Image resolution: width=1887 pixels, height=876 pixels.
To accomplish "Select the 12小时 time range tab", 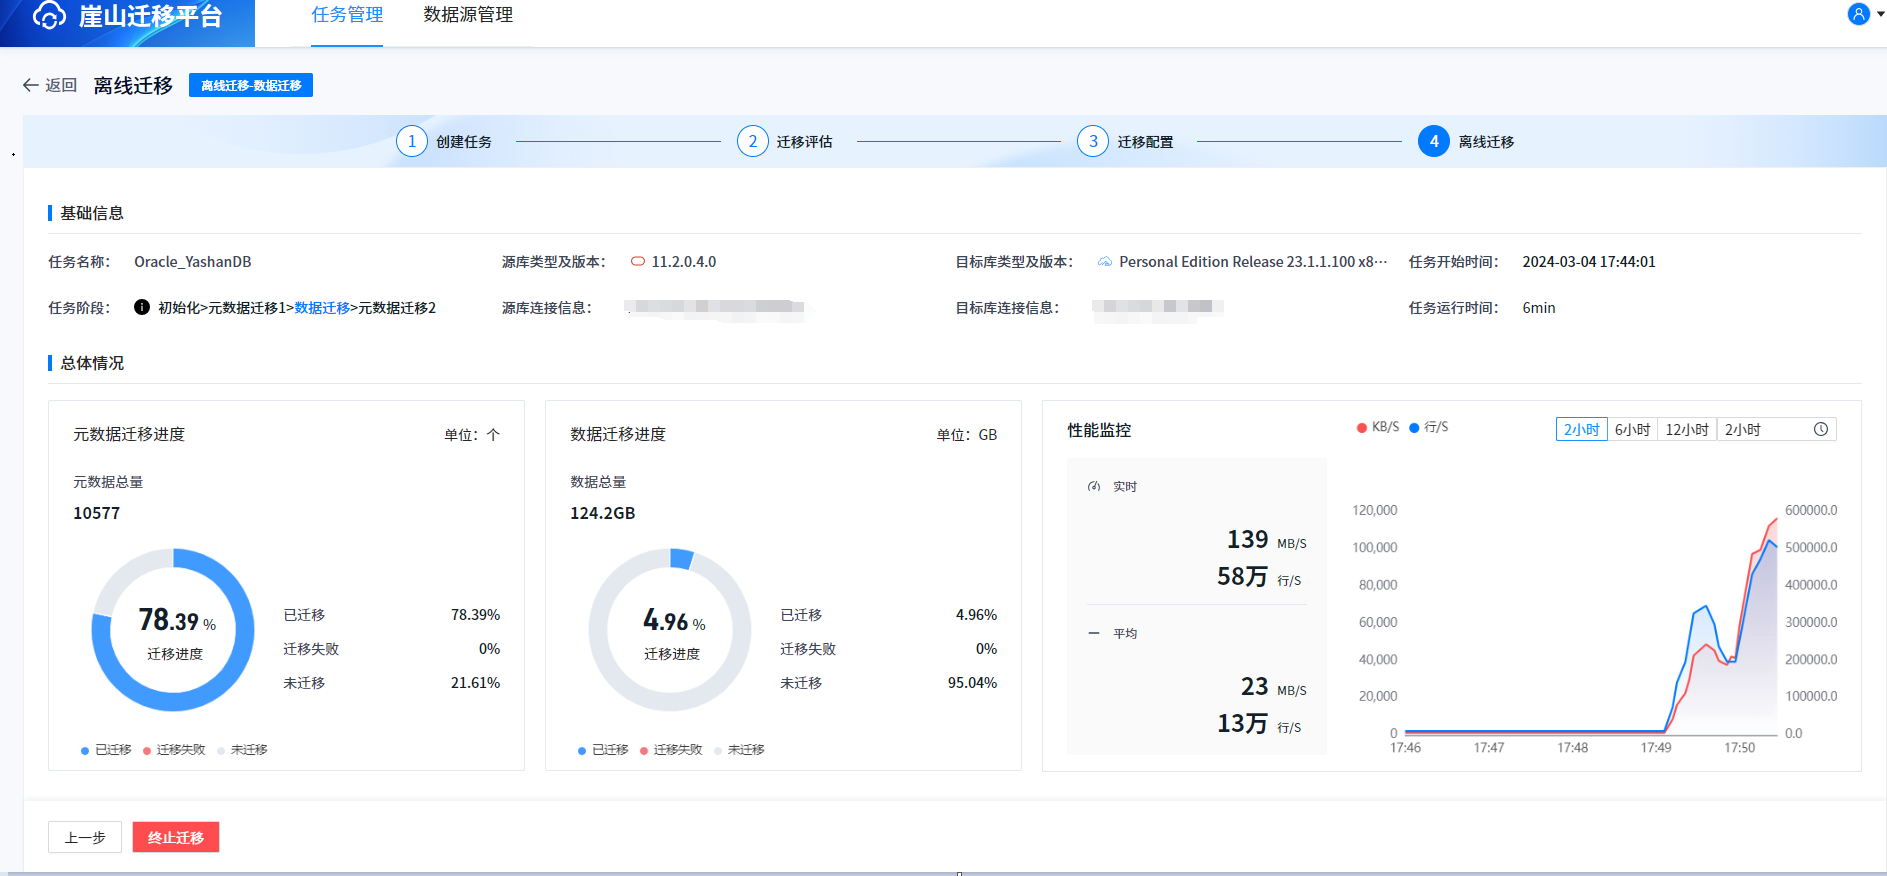I will pyautogui.click(x=1687, y=429).
